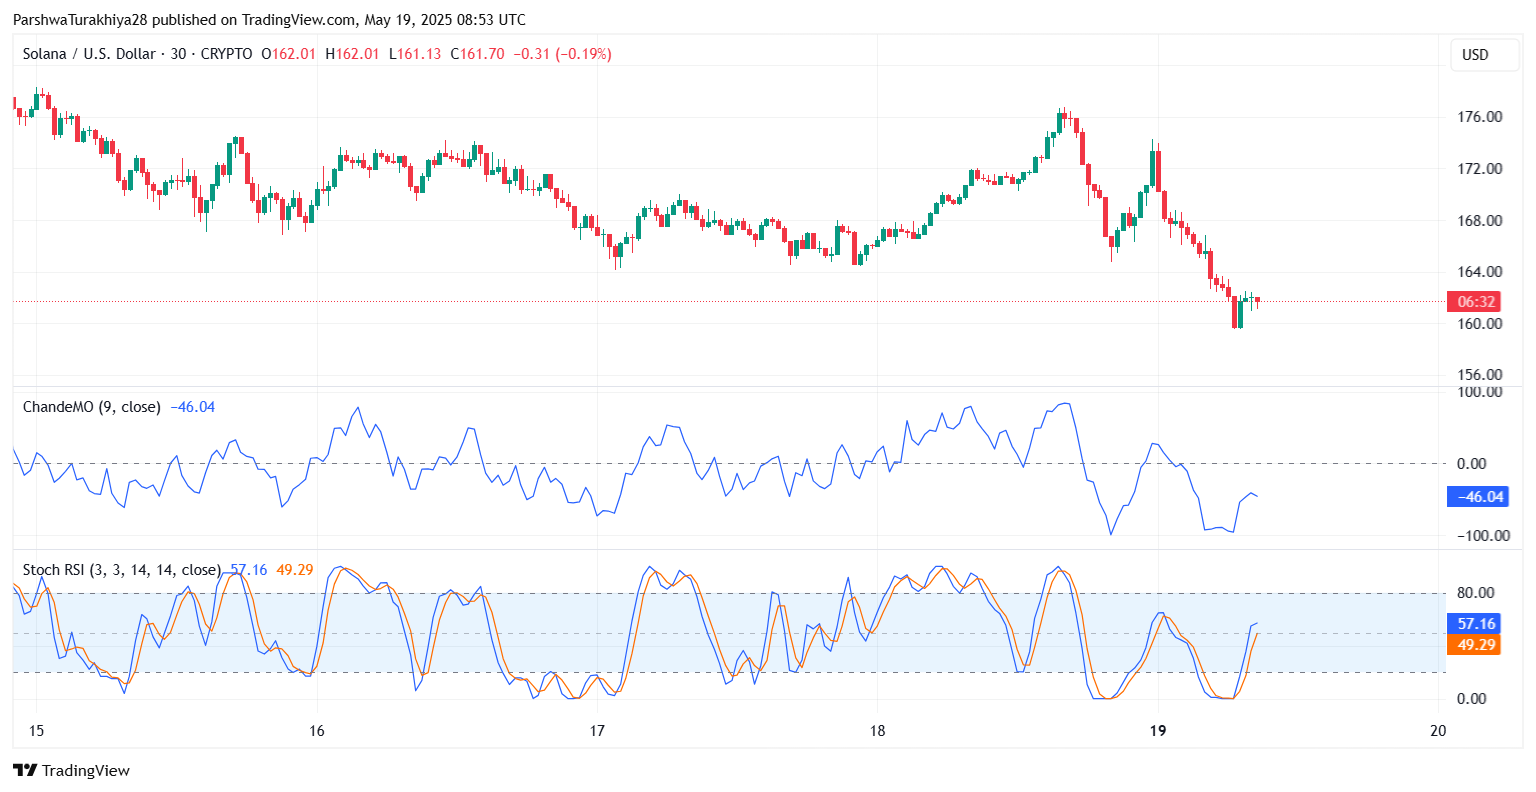The width and height of the screenshot is (1536, 792).
Task: Select bold date 19 on the time axis
Action: (x=1158, y=731)
